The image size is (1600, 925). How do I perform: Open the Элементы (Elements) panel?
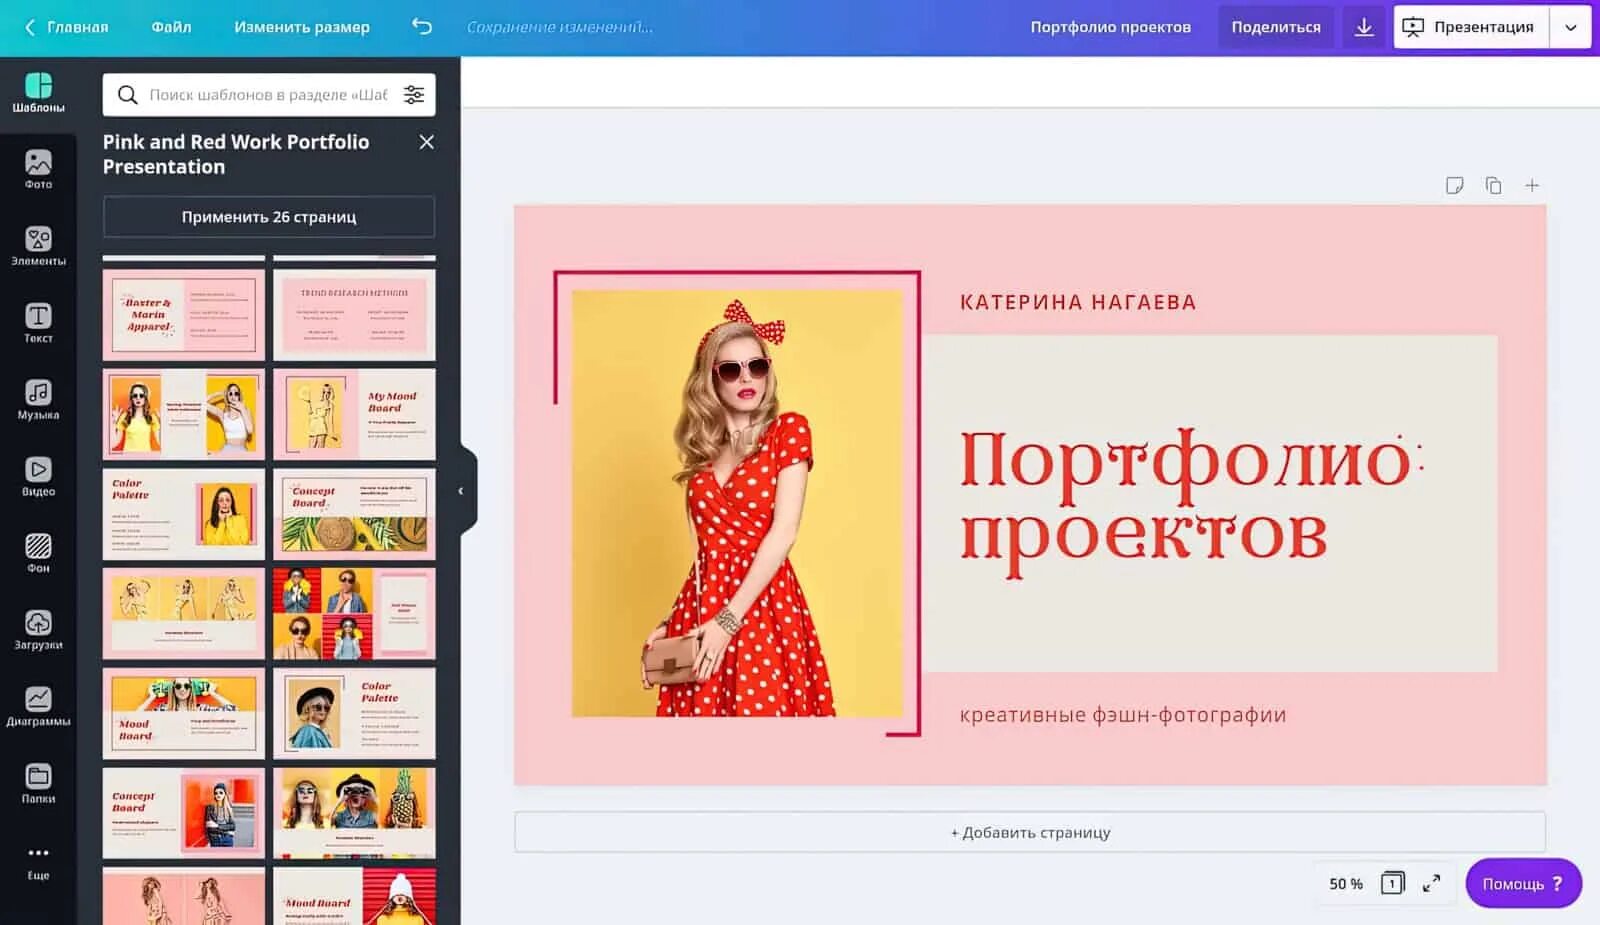(x=38, y=245)
